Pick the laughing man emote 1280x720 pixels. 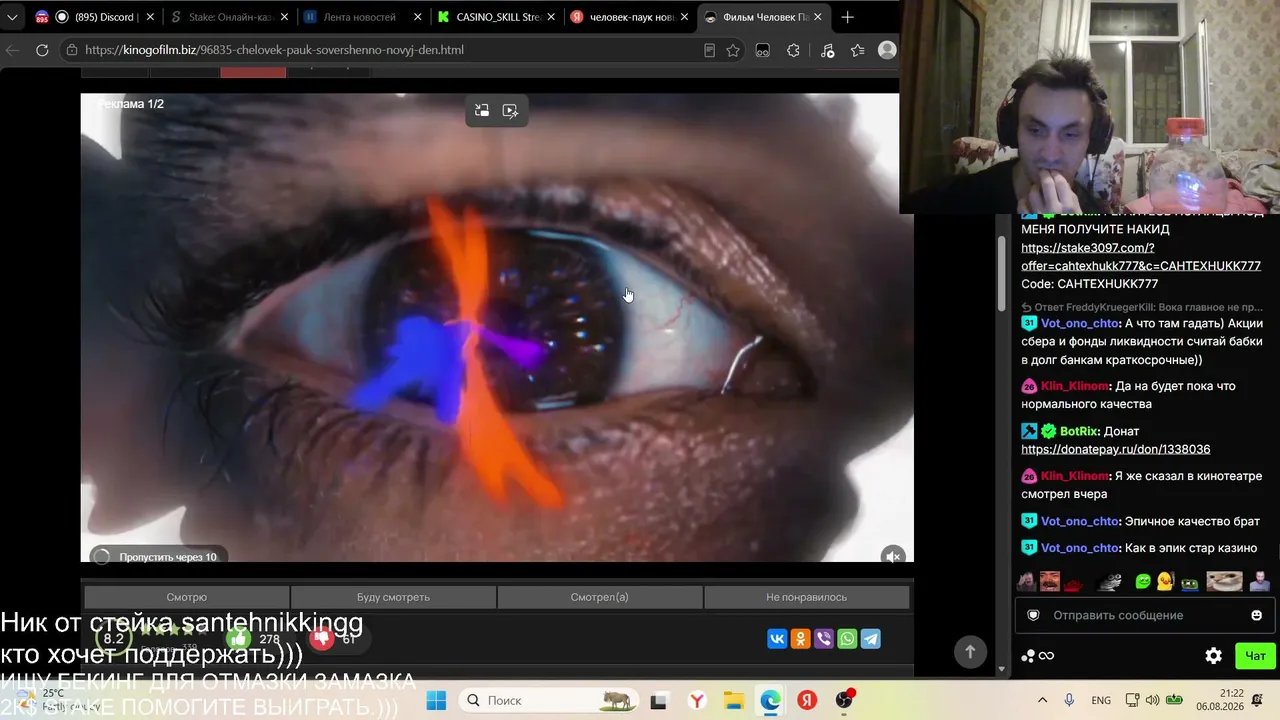point(1049,582)
